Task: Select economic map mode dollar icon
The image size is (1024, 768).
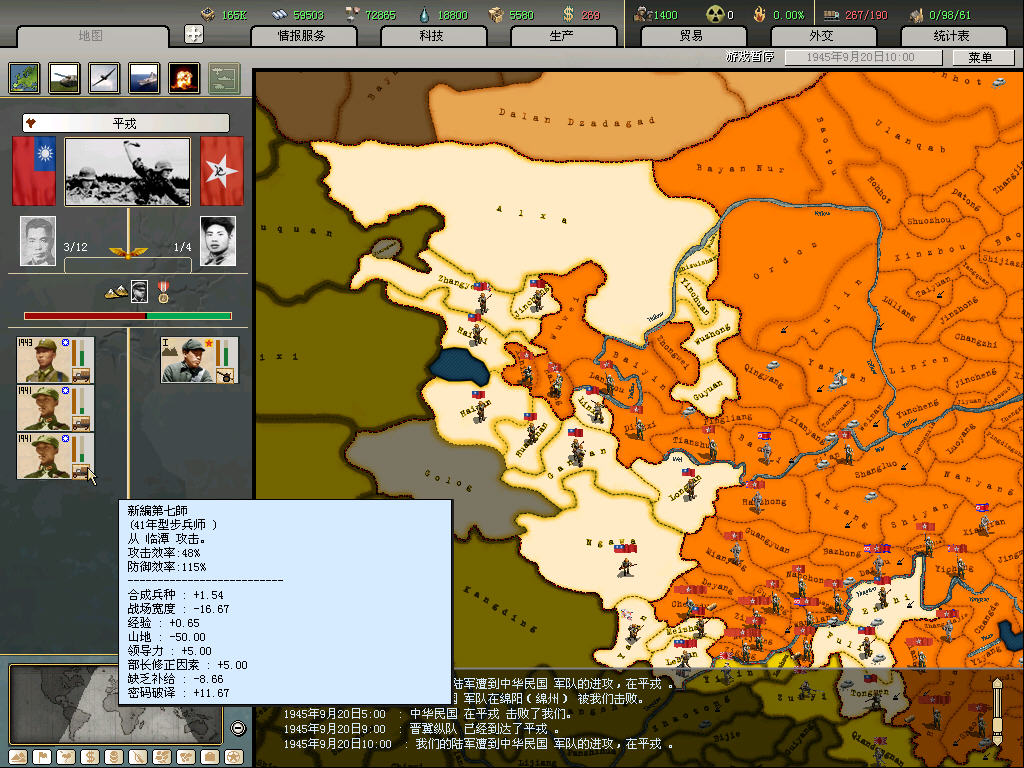Action: tap(88, 757)
